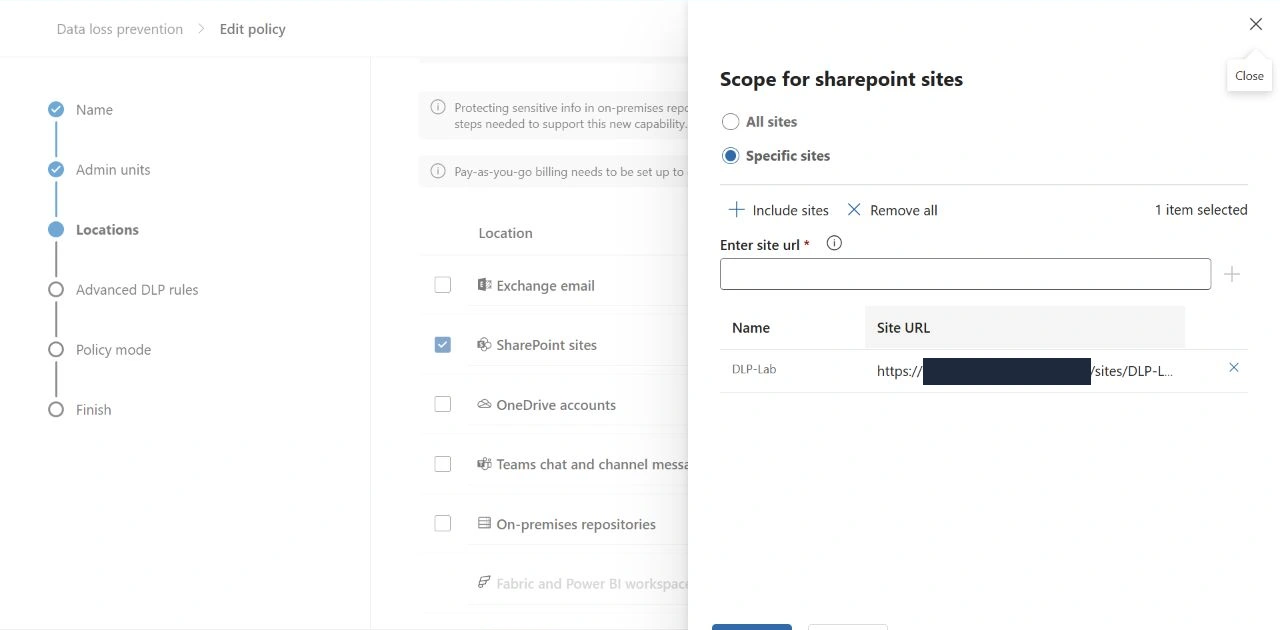Click the on-premises info notice icon
Screen dimensions: 1280x630
click(438, 107)
